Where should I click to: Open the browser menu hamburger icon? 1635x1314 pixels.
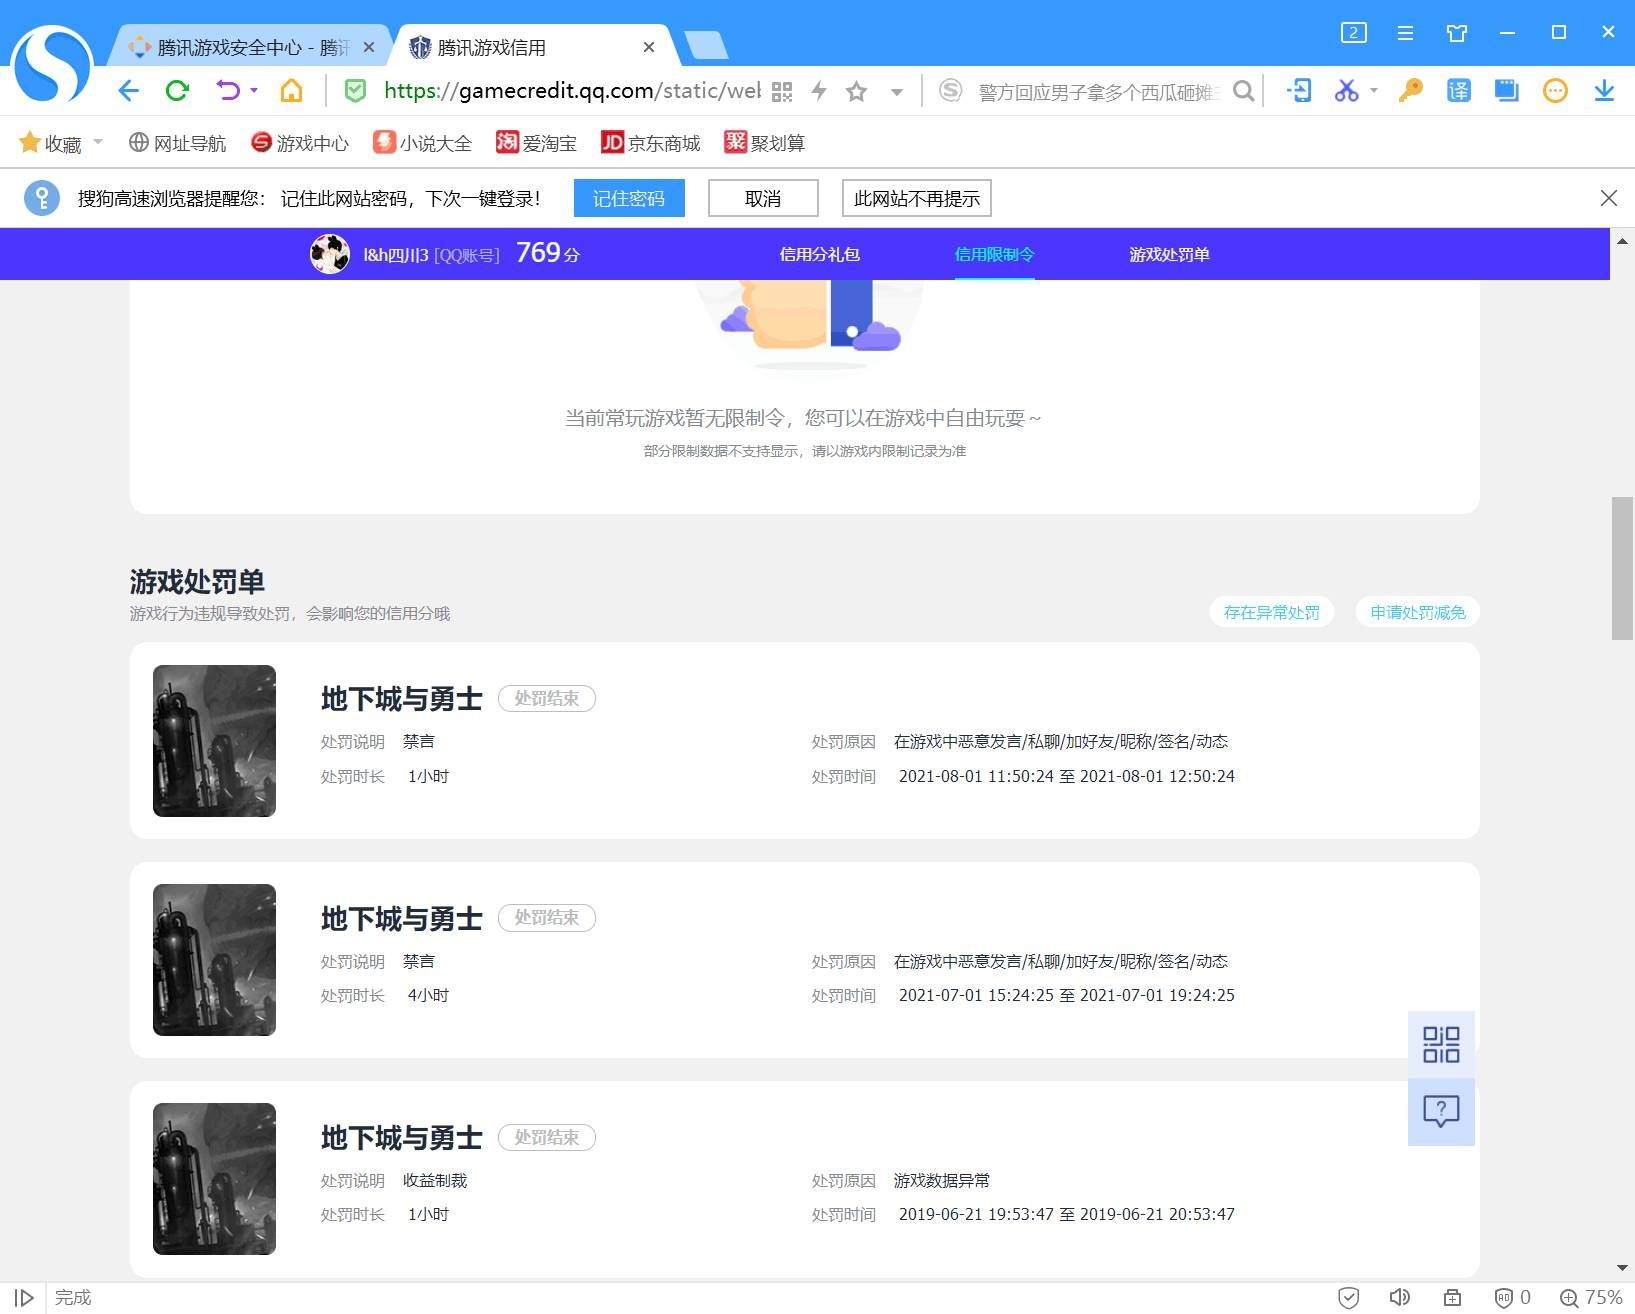(1405, 33)
